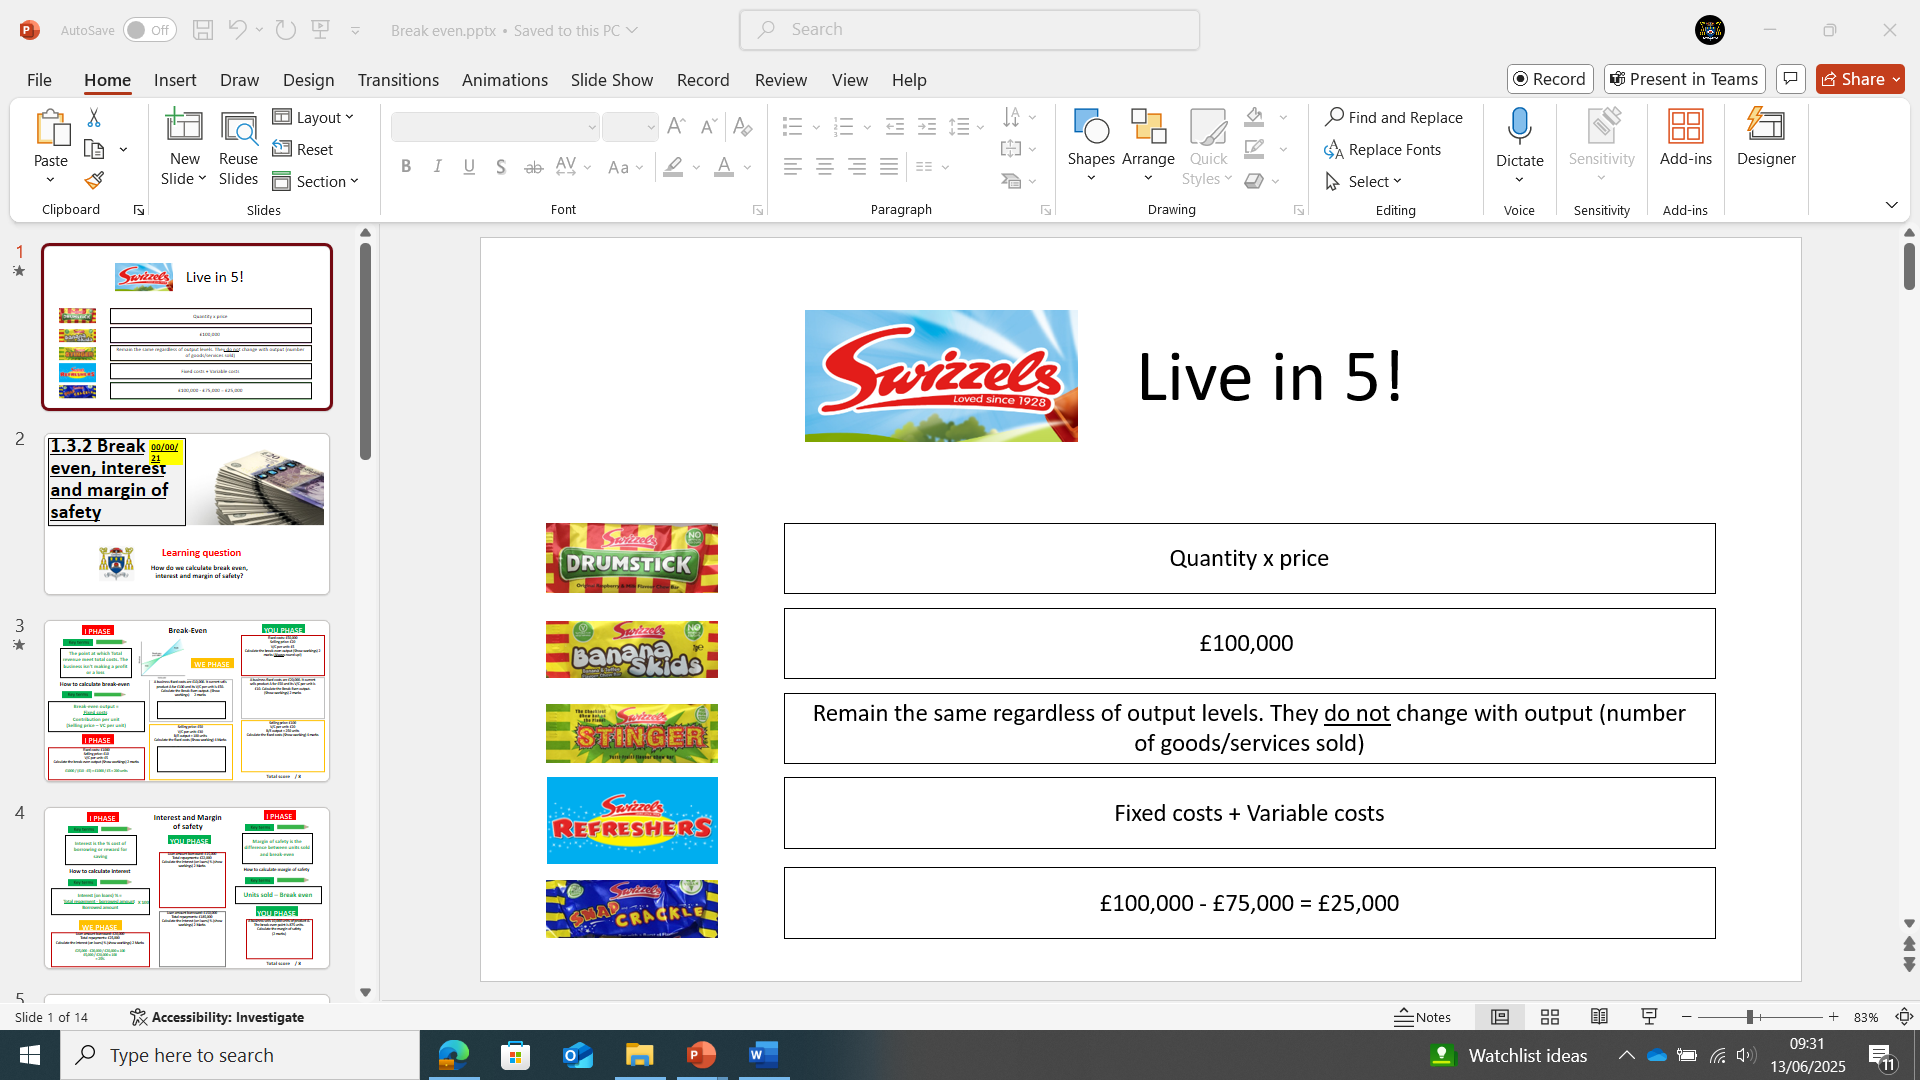Switch to Reading View icon
Viewport: 1920px width, 1080px height.
click(x=1600, y=1017)
